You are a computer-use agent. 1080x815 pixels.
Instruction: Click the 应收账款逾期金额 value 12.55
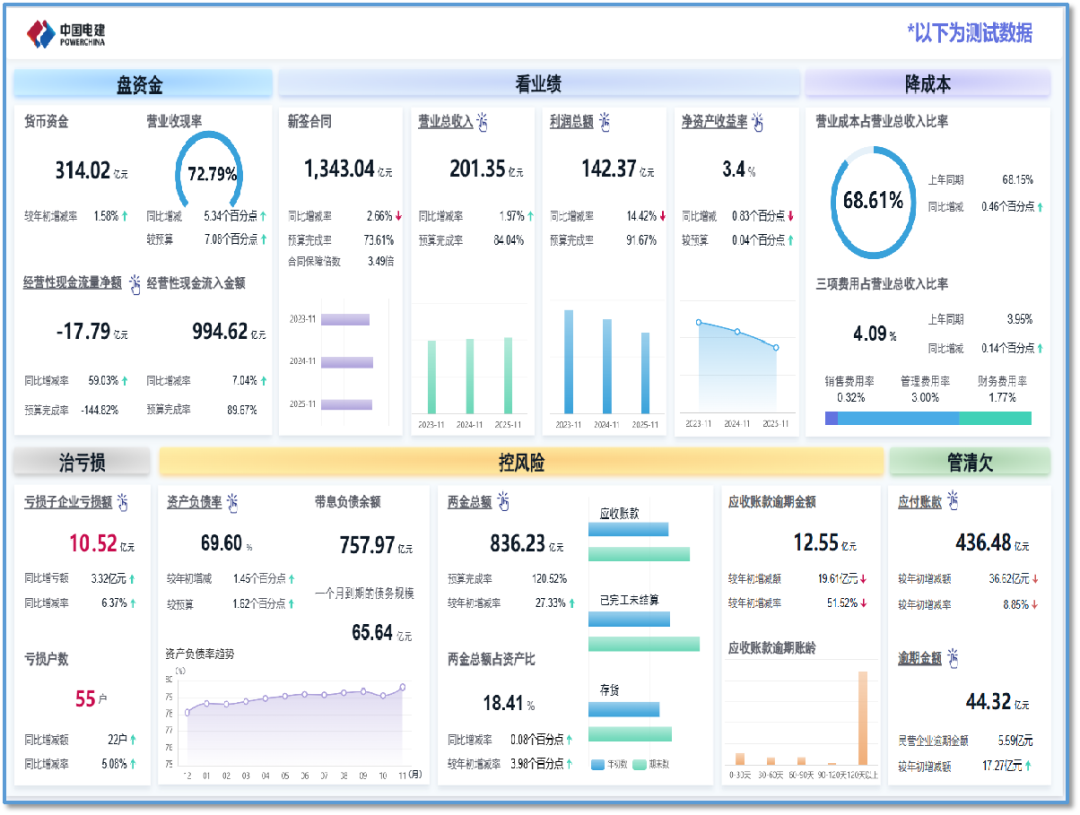tap(816, 543)
